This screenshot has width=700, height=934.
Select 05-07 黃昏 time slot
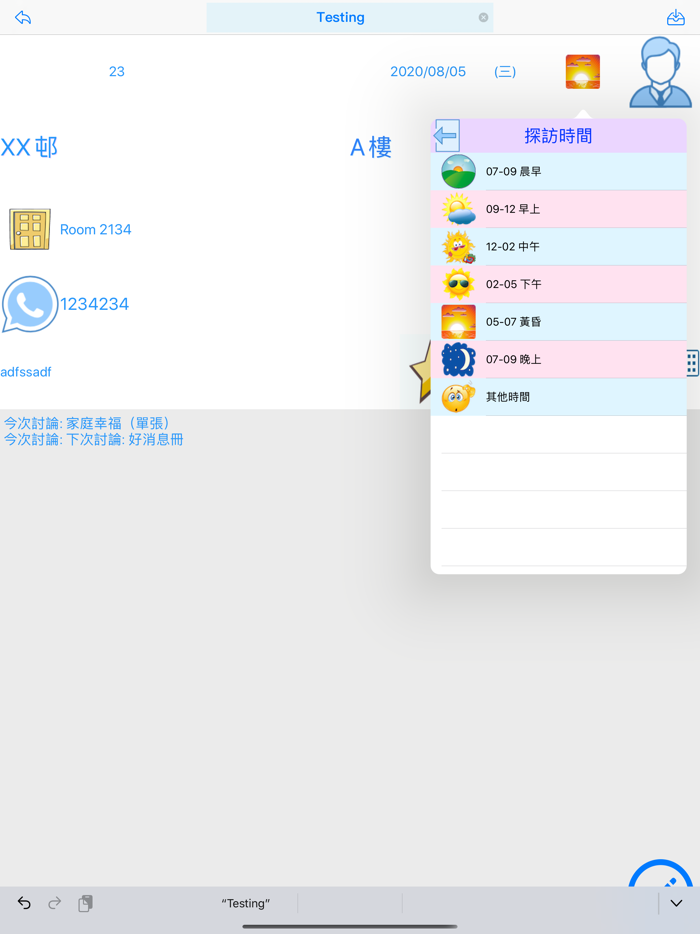tap(559, 322)
